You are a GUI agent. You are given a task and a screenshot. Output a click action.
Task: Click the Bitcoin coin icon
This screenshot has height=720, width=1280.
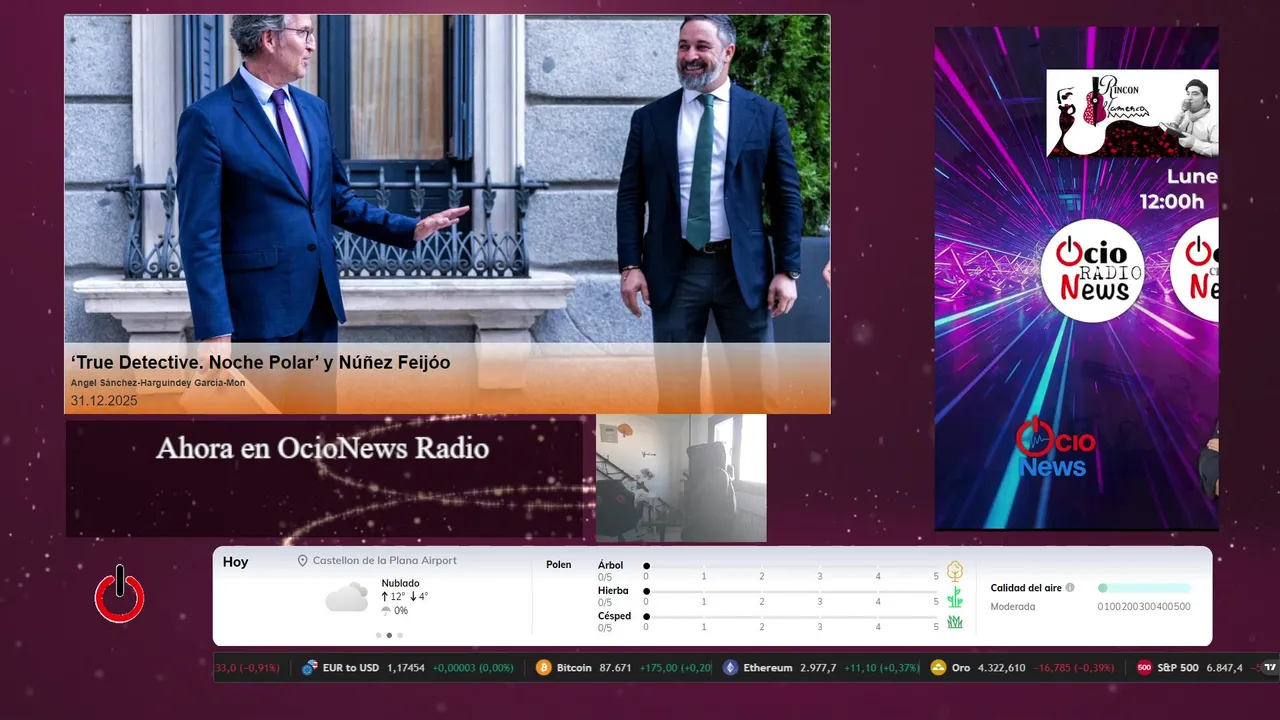(544, 667)
